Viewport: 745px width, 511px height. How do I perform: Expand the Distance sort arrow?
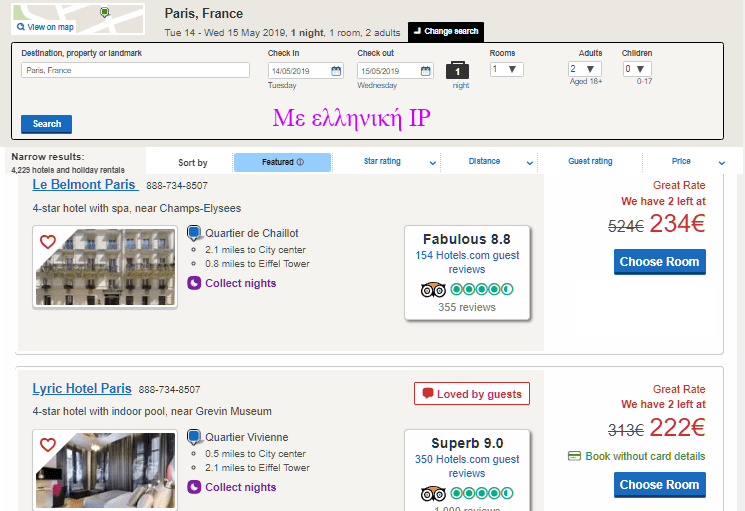coord(530,163)
